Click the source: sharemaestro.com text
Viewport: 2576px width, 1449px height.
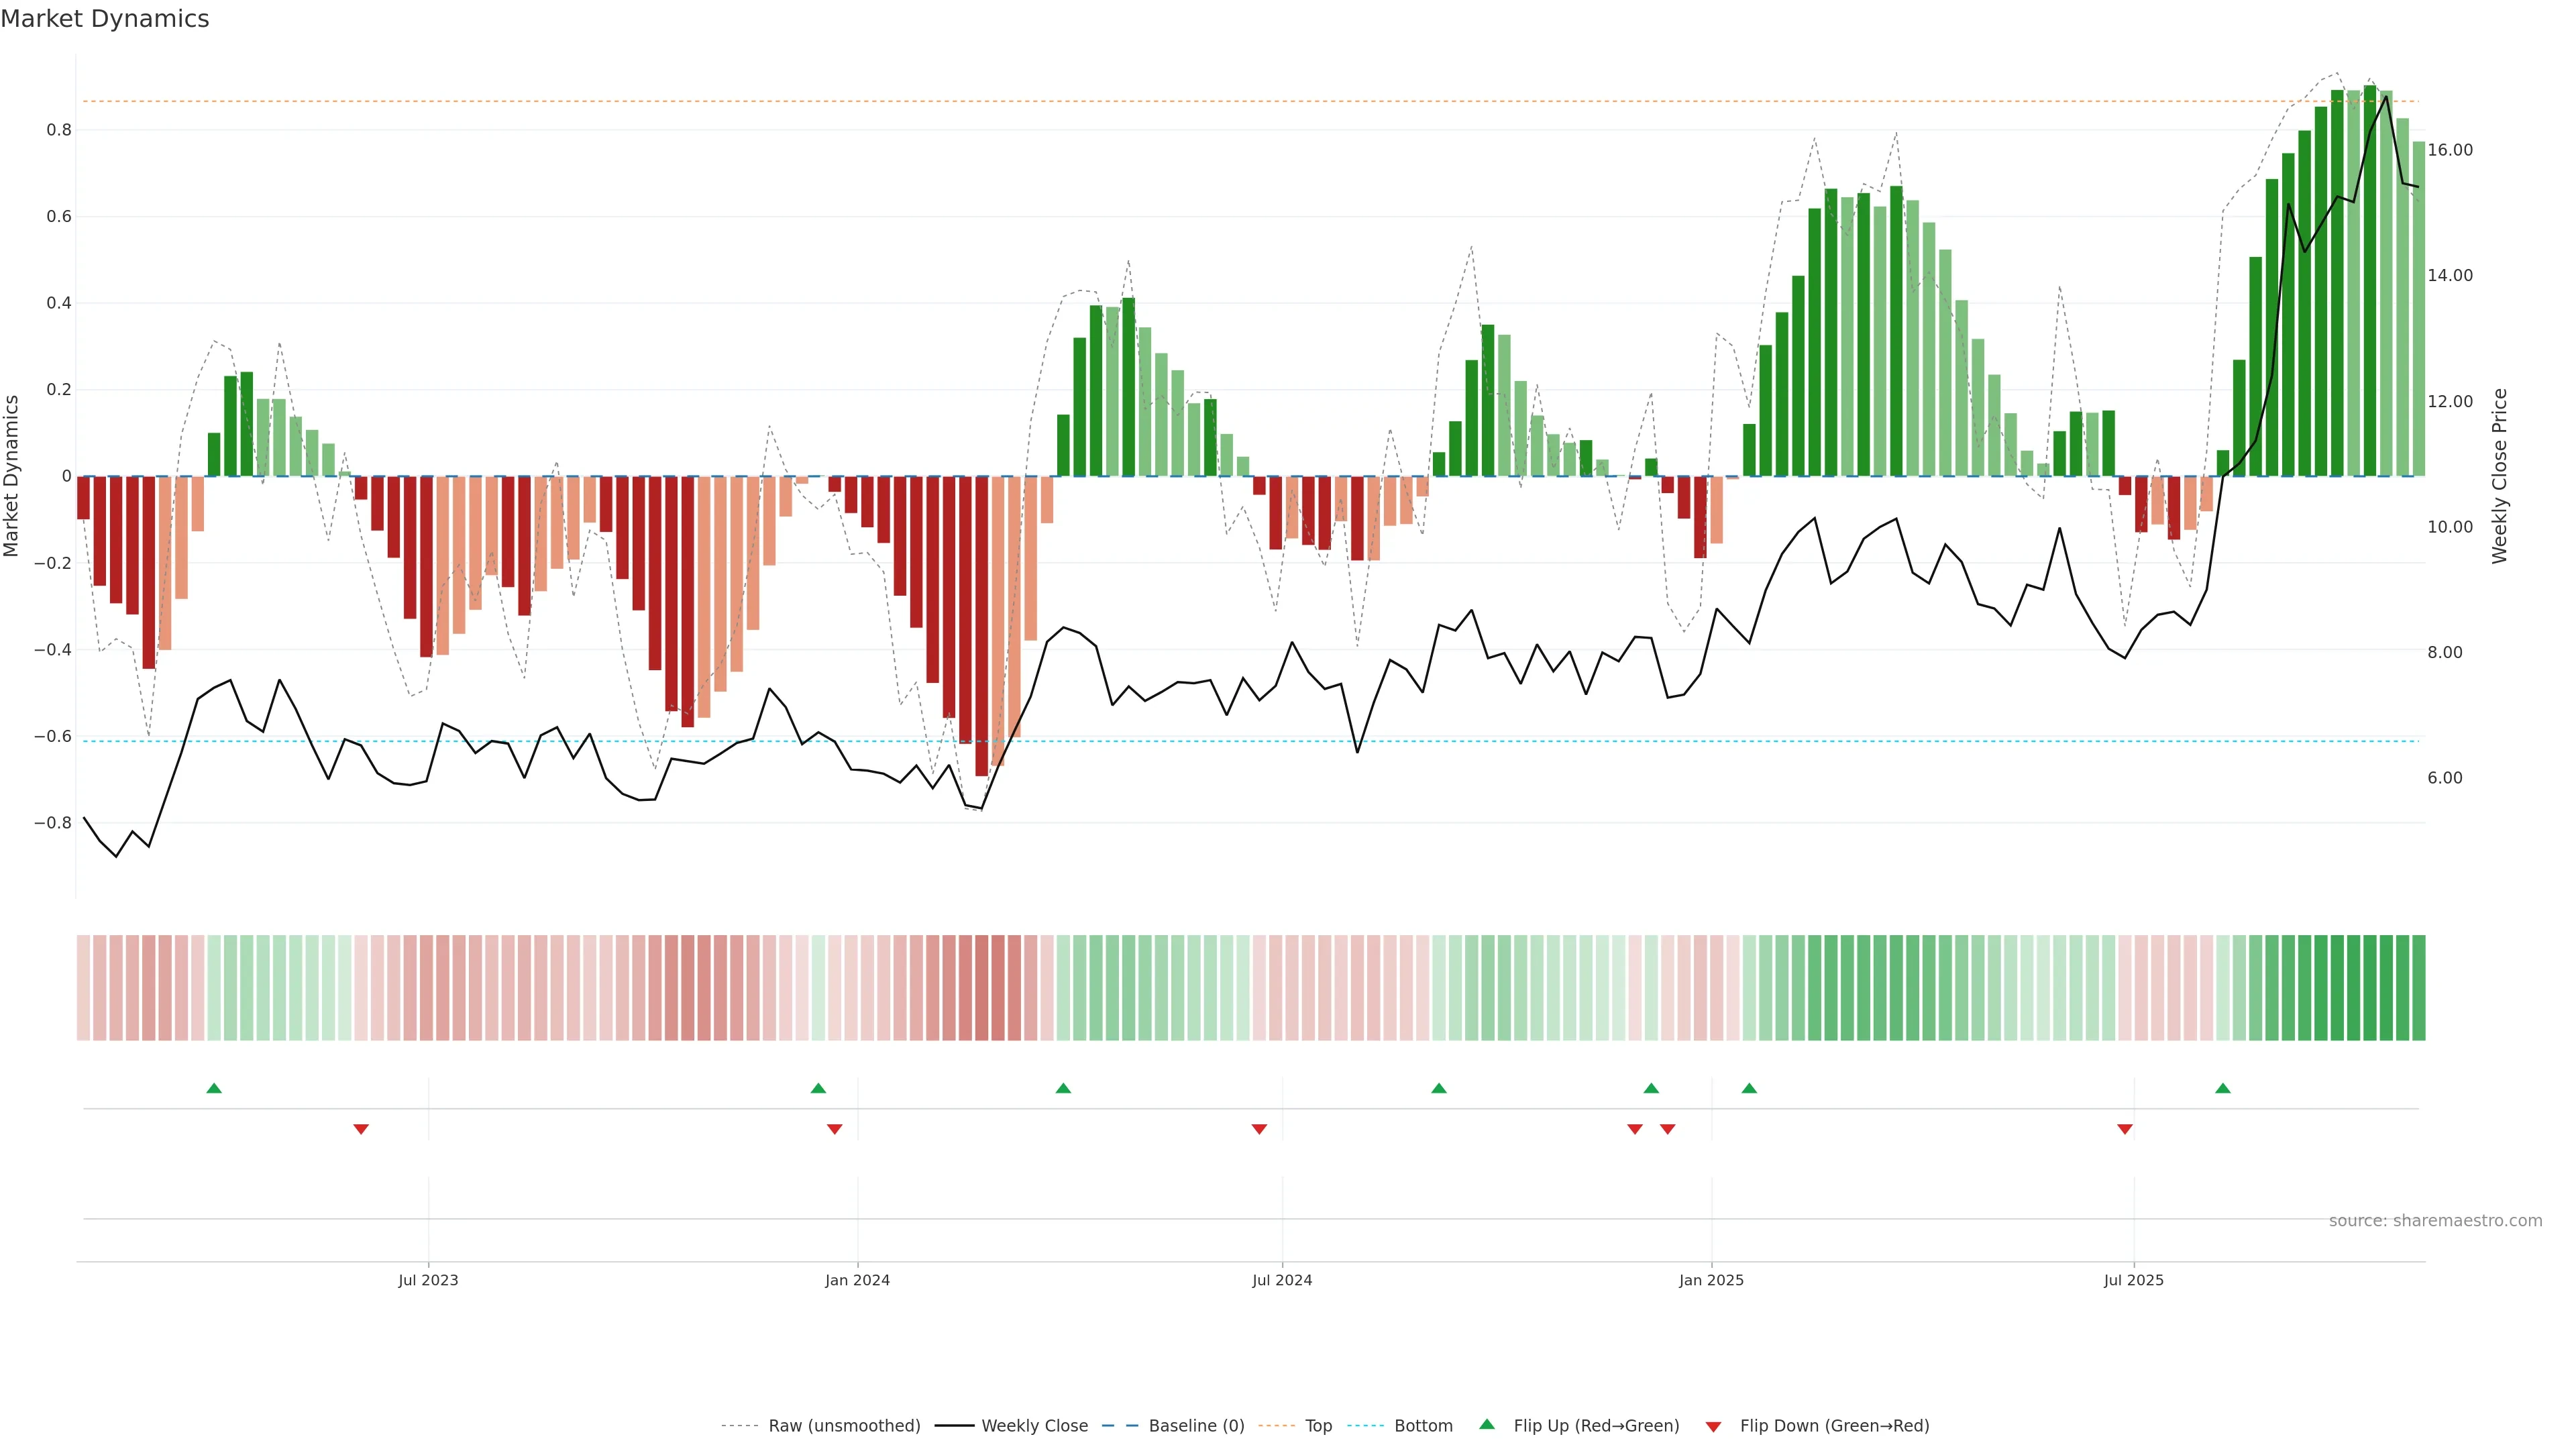tap(2435, 1221)
